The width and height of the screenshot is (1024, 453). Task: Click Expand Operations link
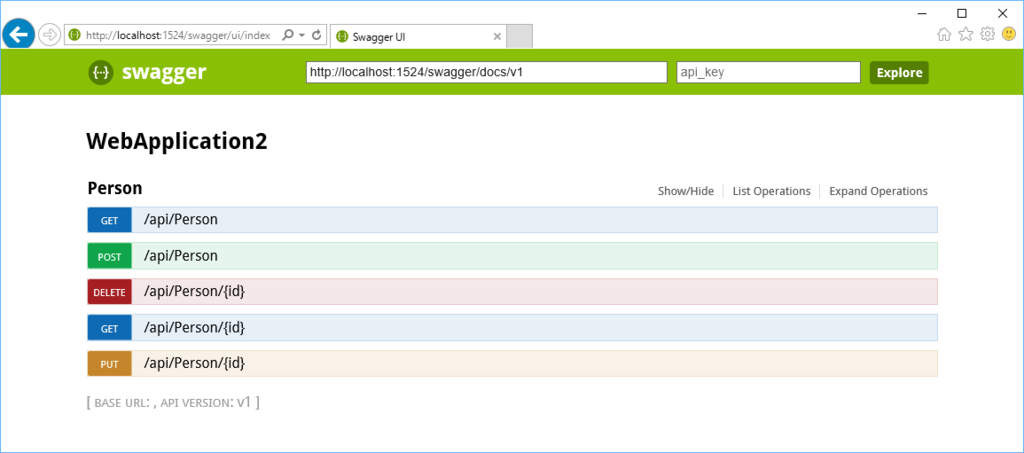point(878,191)
